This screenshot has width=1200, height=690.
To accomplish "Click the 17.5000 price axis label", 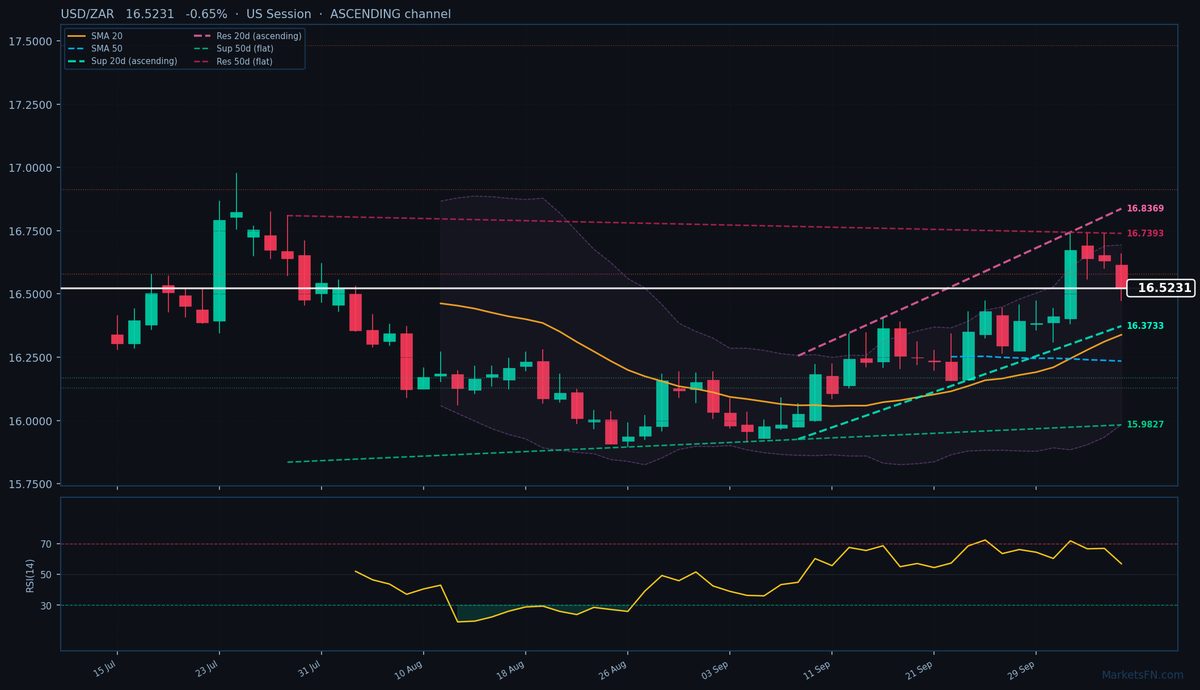I will [x=30, y=41].
